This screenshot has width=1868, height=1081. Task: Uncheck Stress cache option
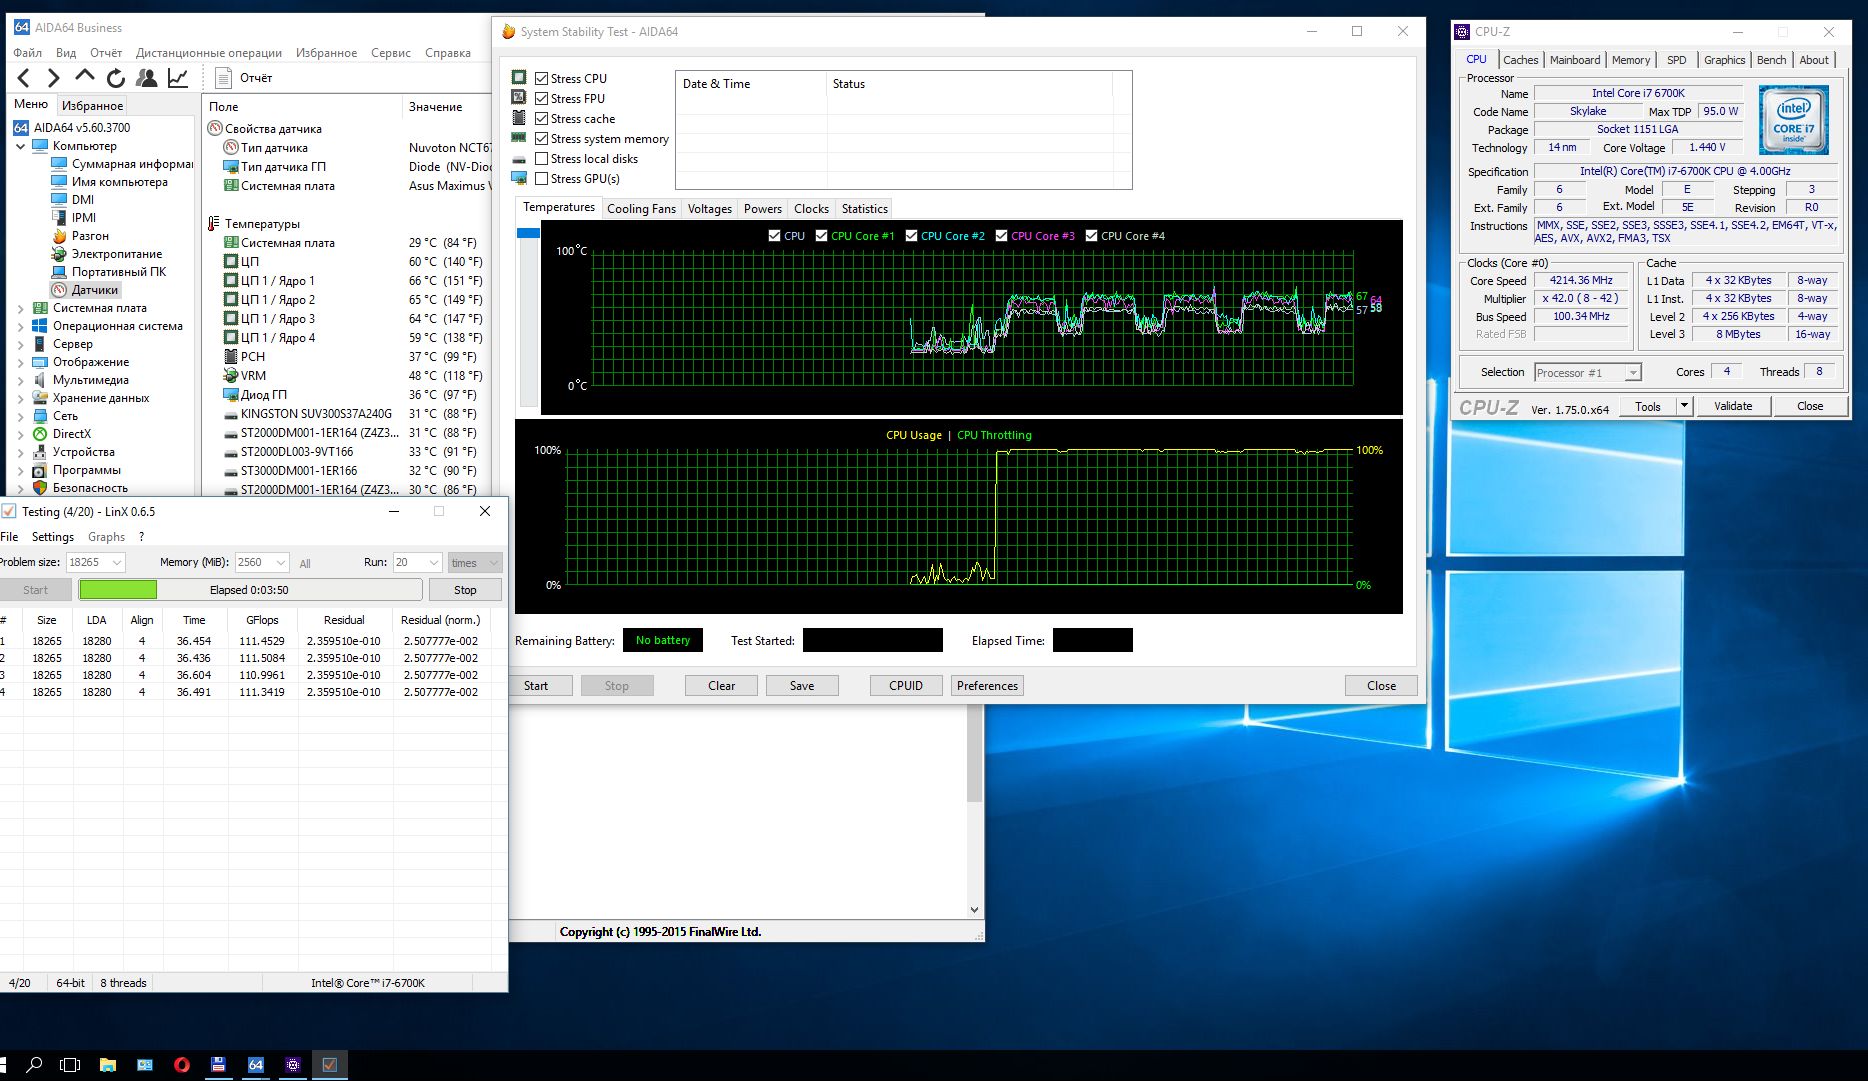coord(541,118)
